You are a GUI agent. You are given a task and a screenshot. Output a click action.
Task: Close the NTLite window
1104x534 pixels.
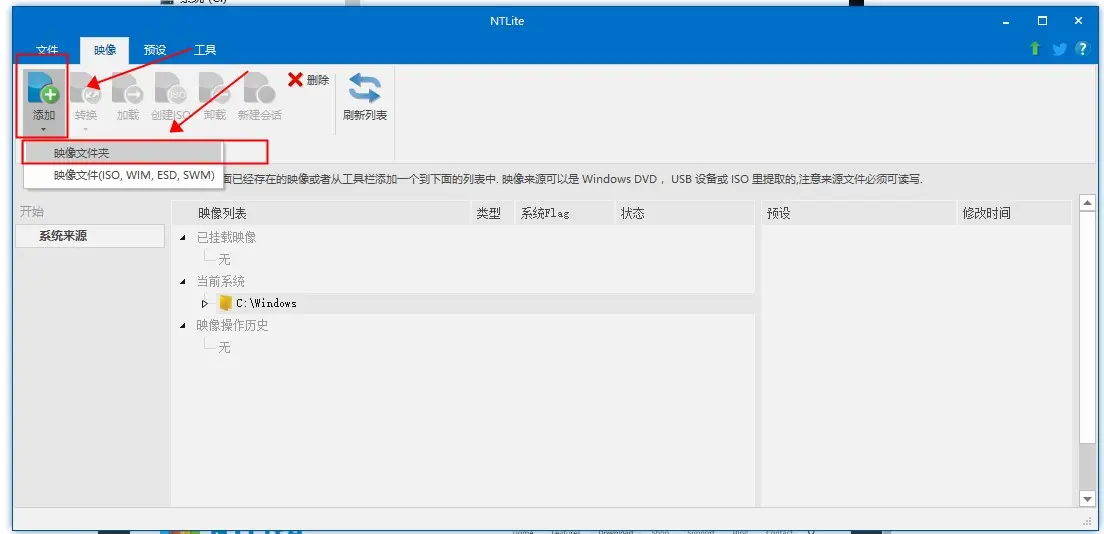(x=1078, y=21)
